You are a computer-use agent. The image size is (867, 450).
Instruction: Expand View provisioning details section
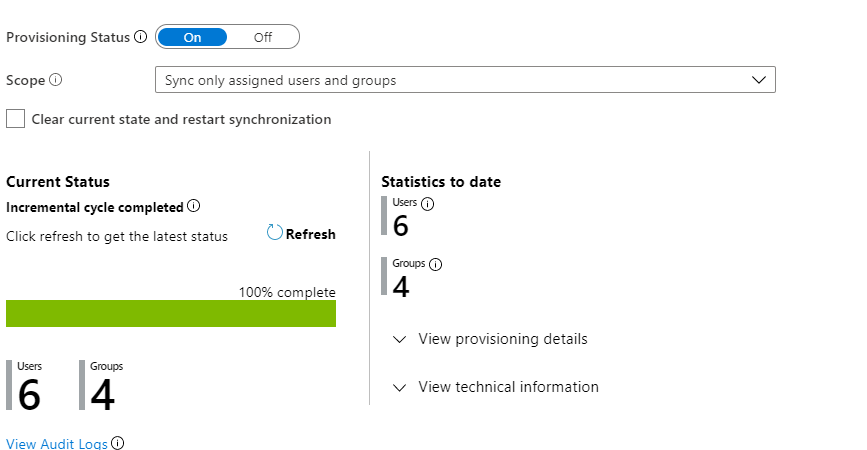click(x=502, y=339)
